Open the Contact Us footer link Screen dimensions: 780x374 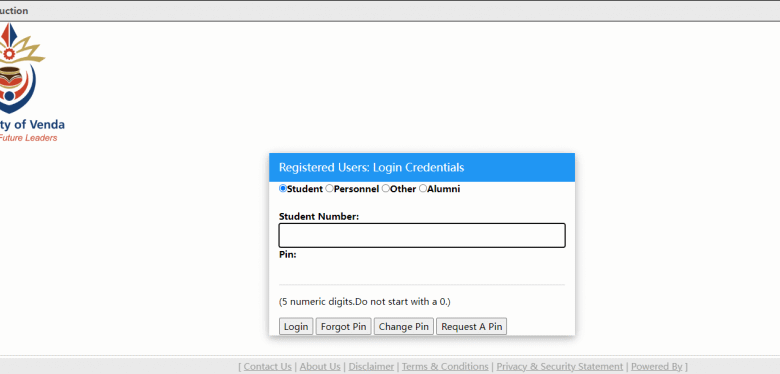click(268, 367)
